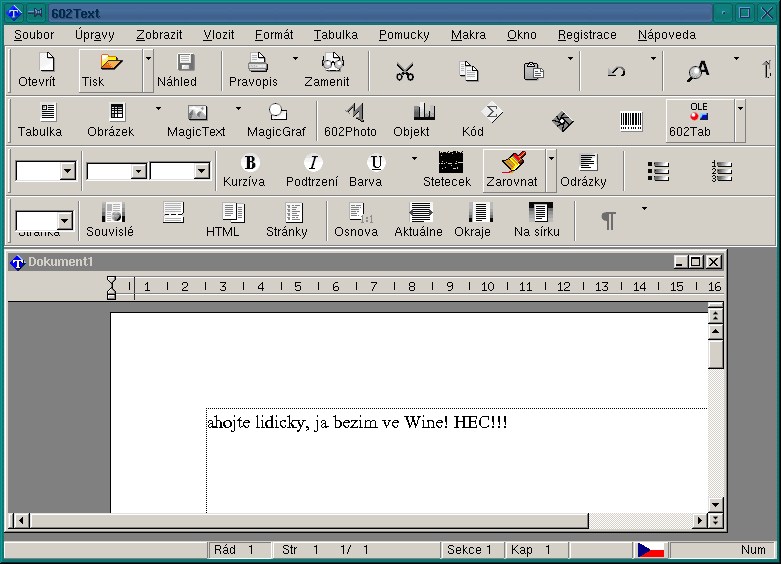The height and width of the screenshot is (564, 781).
Task: Click the pinwheel swirl icon
Action: pos(562,121)
